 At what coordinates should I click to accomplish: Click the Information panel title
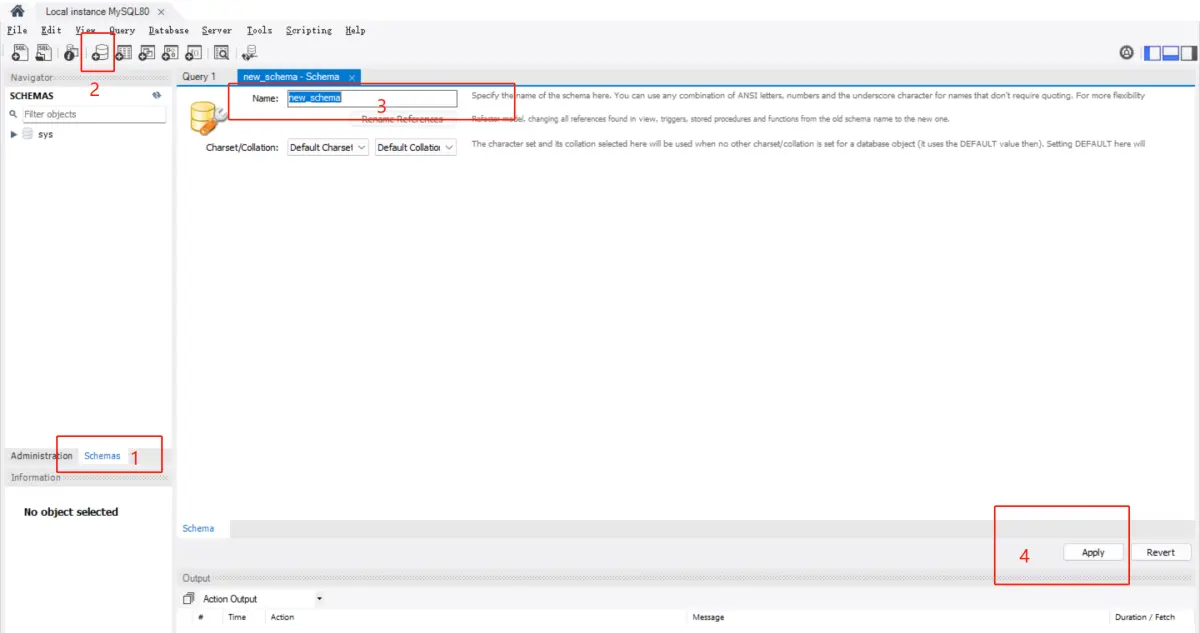[36, 477]
